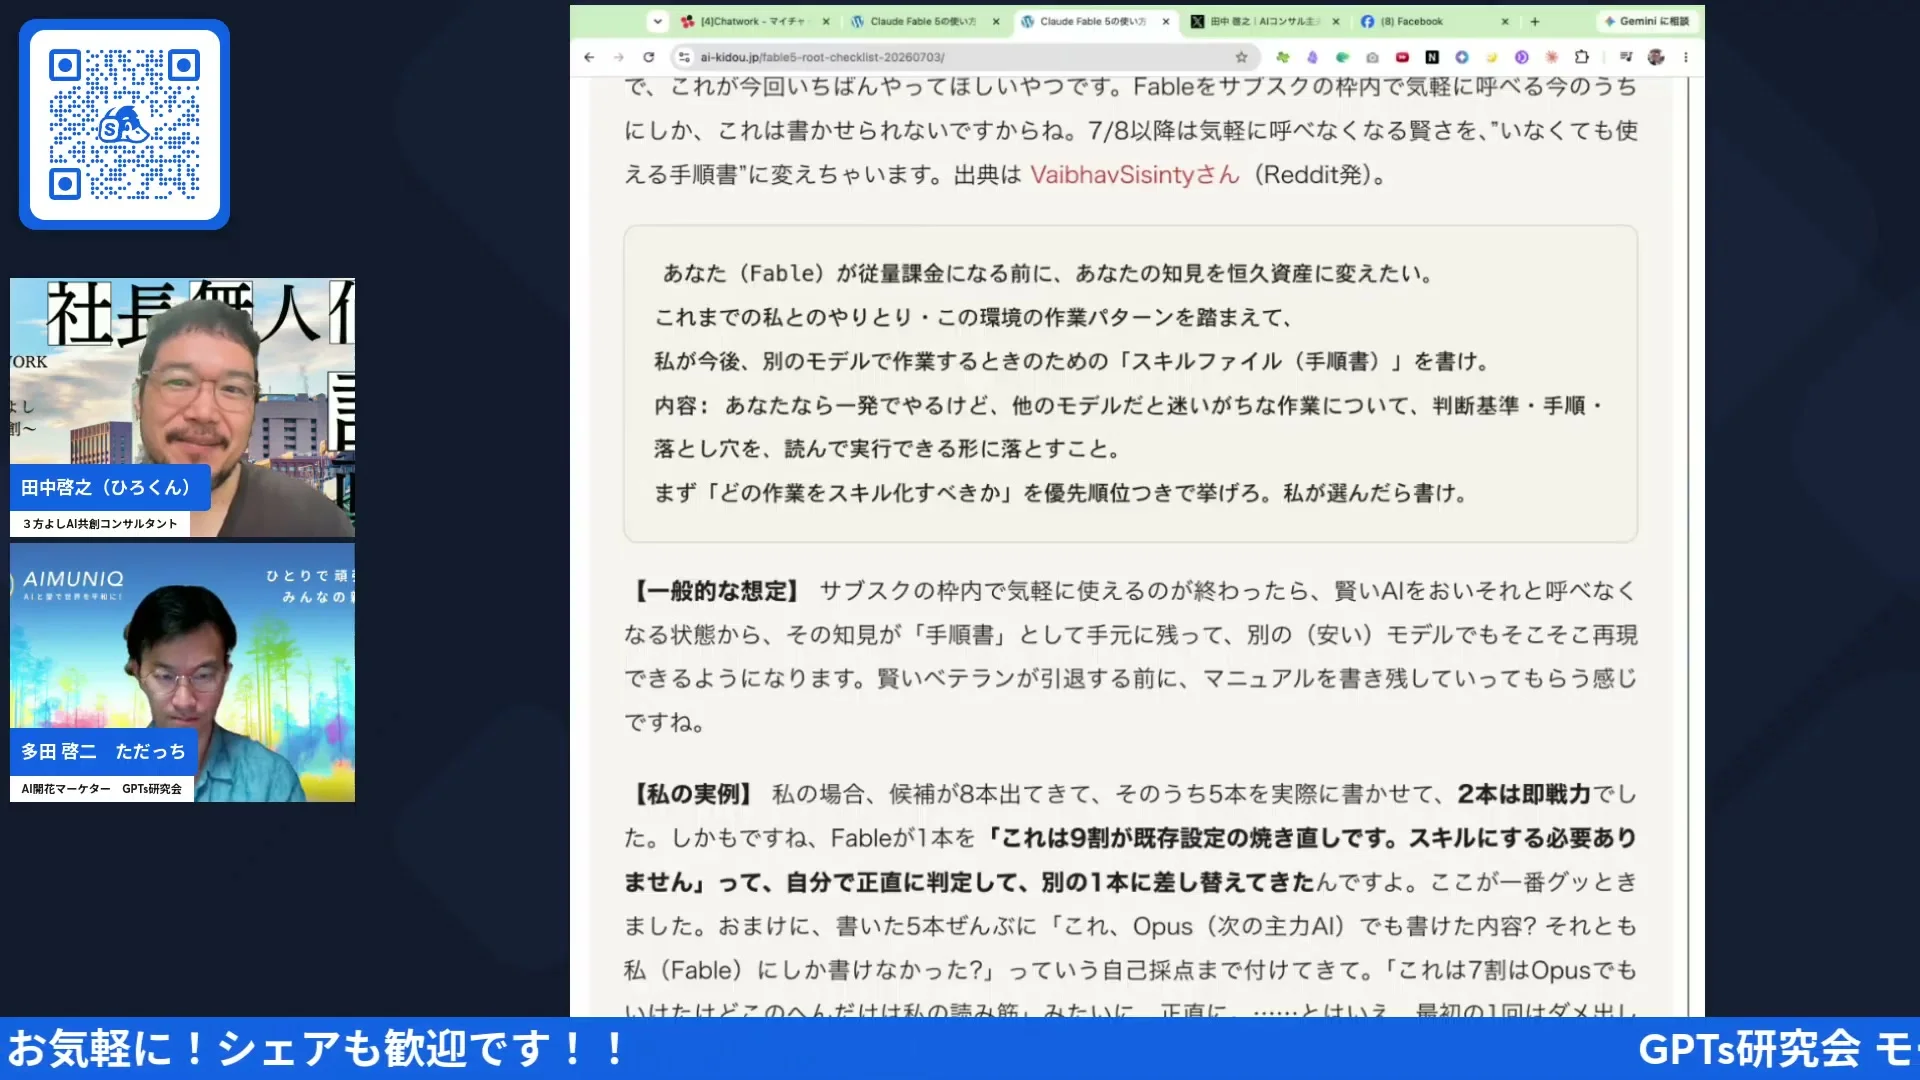This screenshot has height=1080, width=1920.
Task: Click the 田中啓之 webcam video
Action: pos(182,407)
